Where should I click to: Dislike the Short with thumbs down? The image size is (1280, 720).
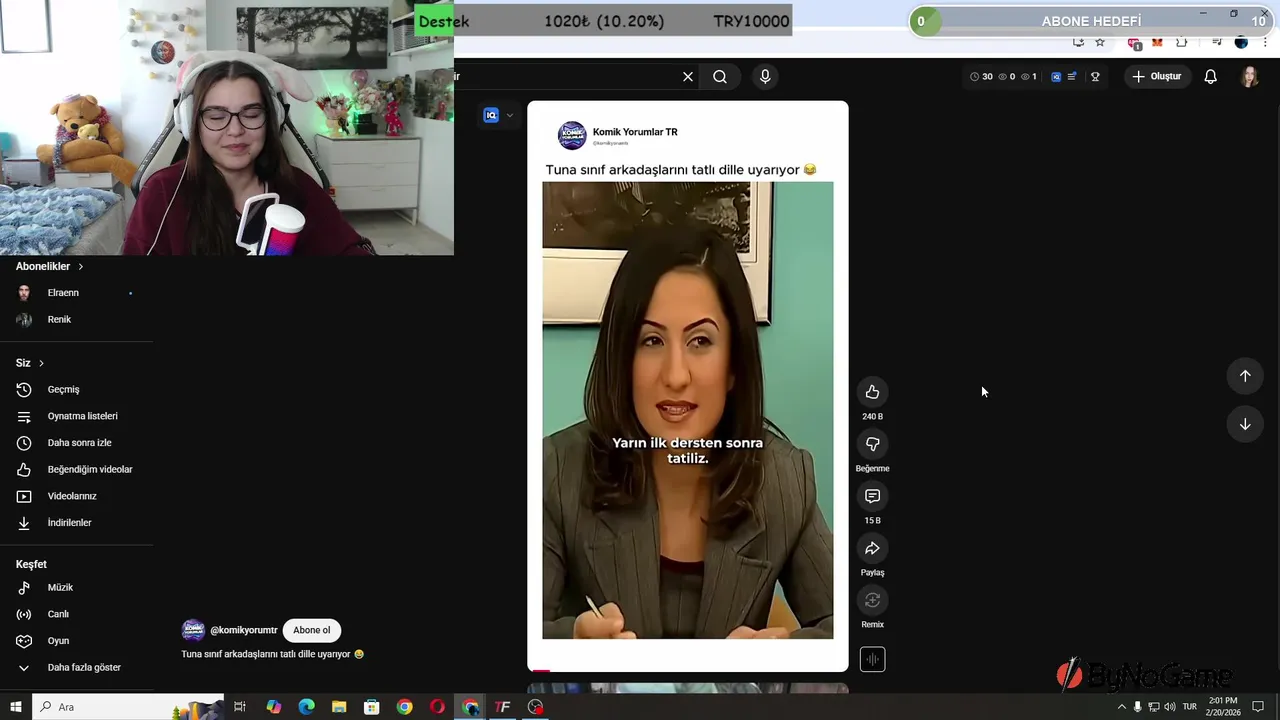(872, 444)
